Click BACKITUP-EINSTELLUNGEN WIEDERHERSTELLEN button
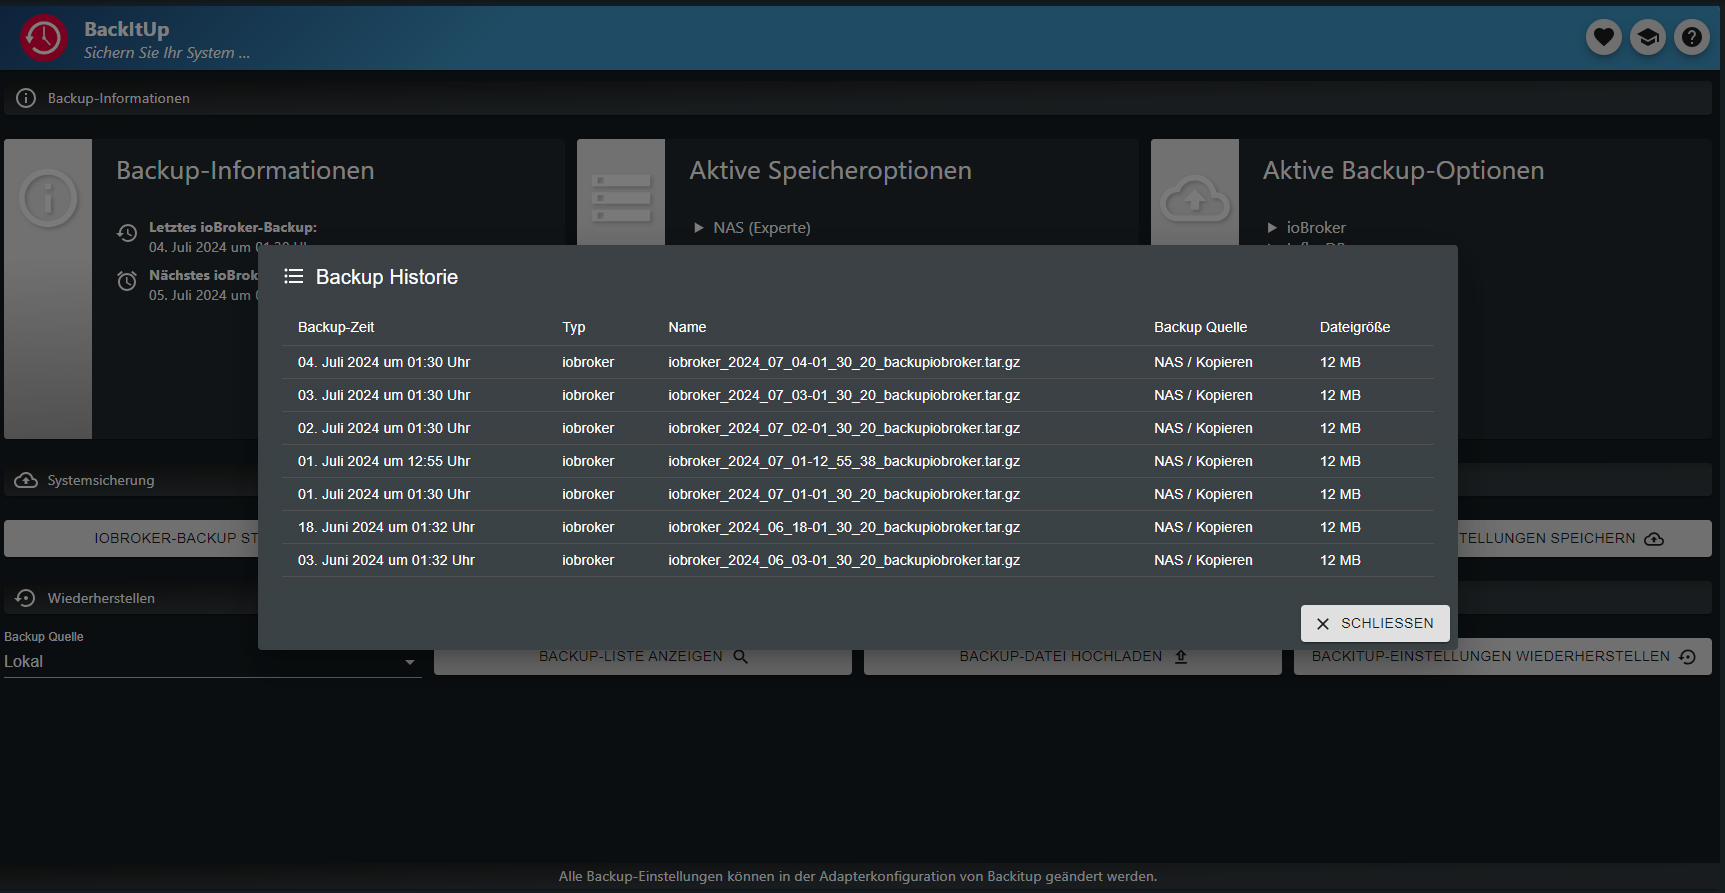Screen dimensions: 1725x893 tap(1502, 657)
